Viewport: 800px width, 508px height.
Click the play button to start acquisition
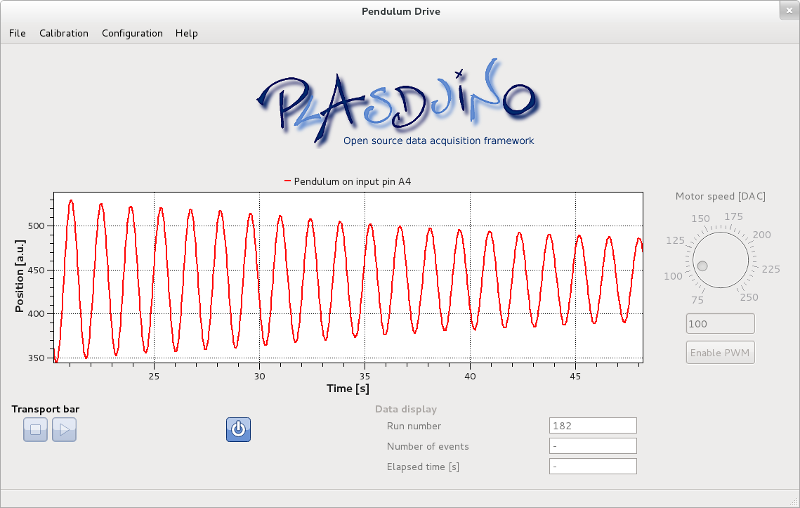click(64, 430)
